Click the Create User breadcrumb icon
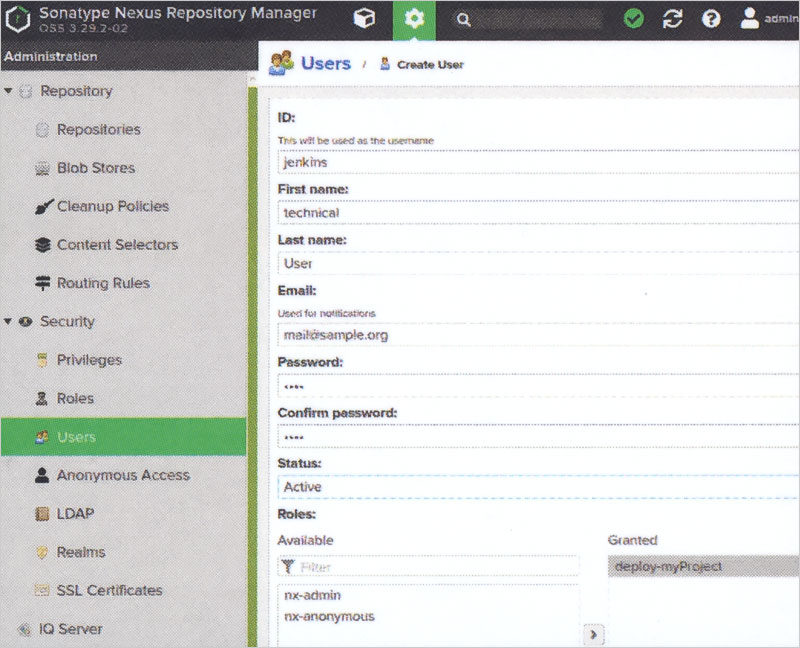The width and height of the screenshot is (800, 648). click(x=385, y=64)
